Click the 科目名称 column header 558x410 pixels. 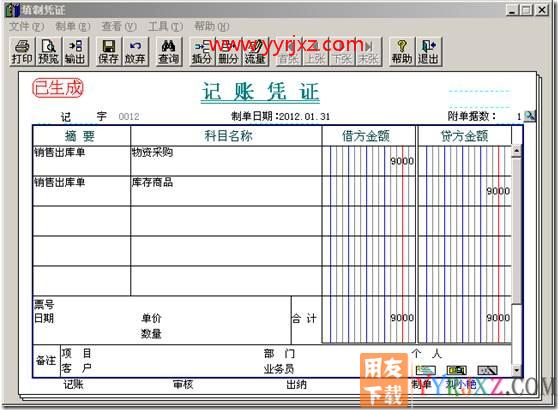(x=226, y=136)
